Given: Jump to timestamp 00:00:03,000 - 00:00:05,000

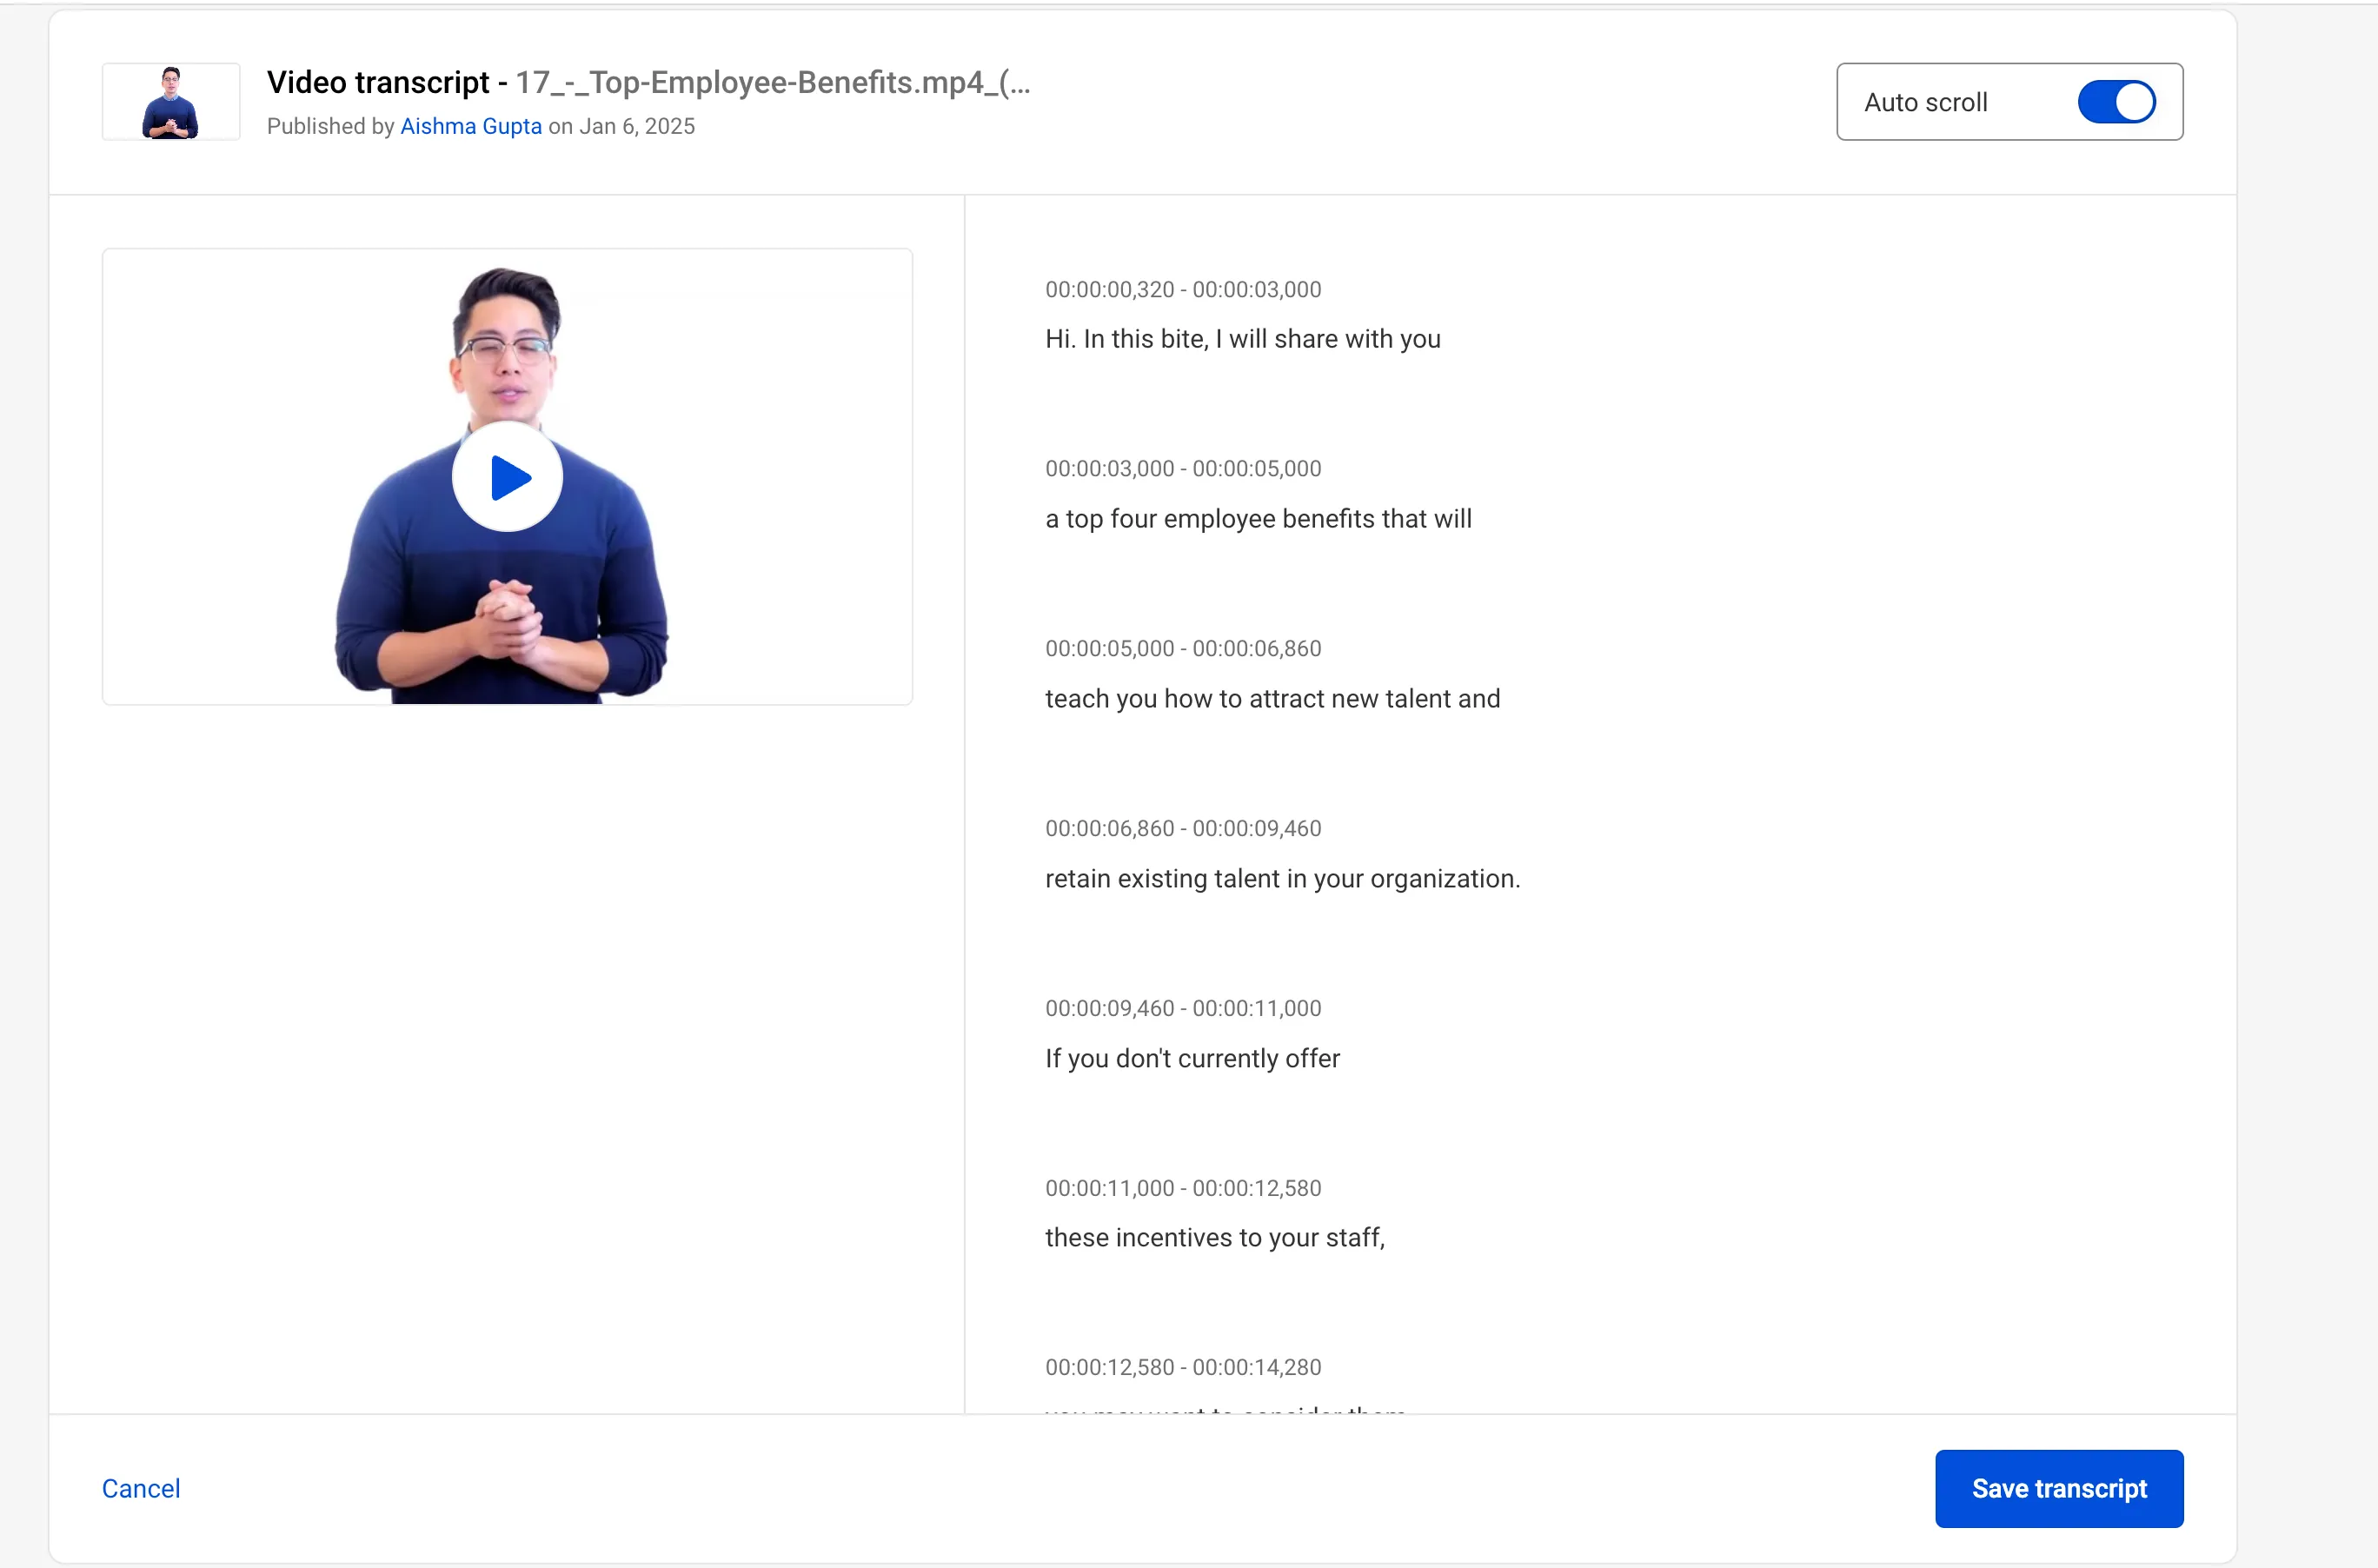Looking at the screenshot, I should coord(1183,469).
